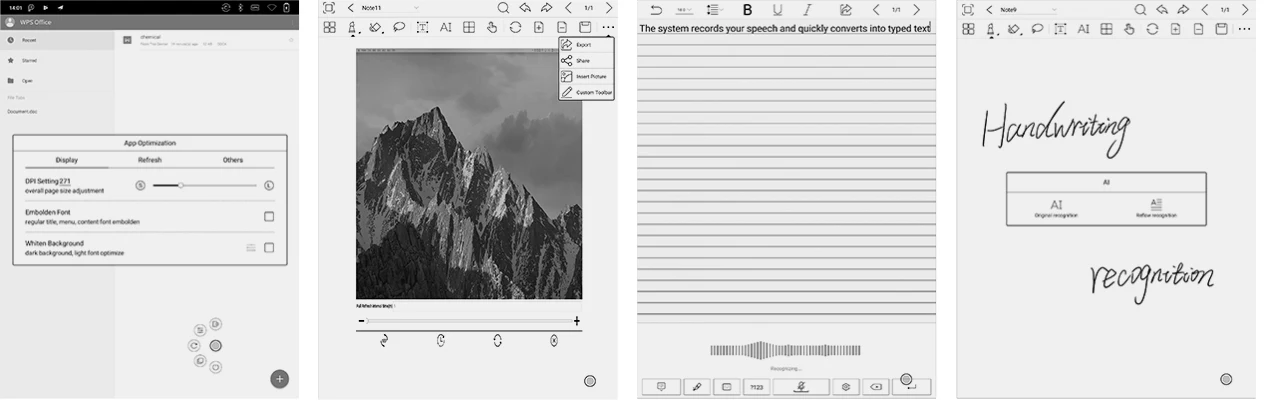Choose Share from the Note11 more menu
The width and height of the screenshot is (1267, 402).
click(x=586, y=61)
